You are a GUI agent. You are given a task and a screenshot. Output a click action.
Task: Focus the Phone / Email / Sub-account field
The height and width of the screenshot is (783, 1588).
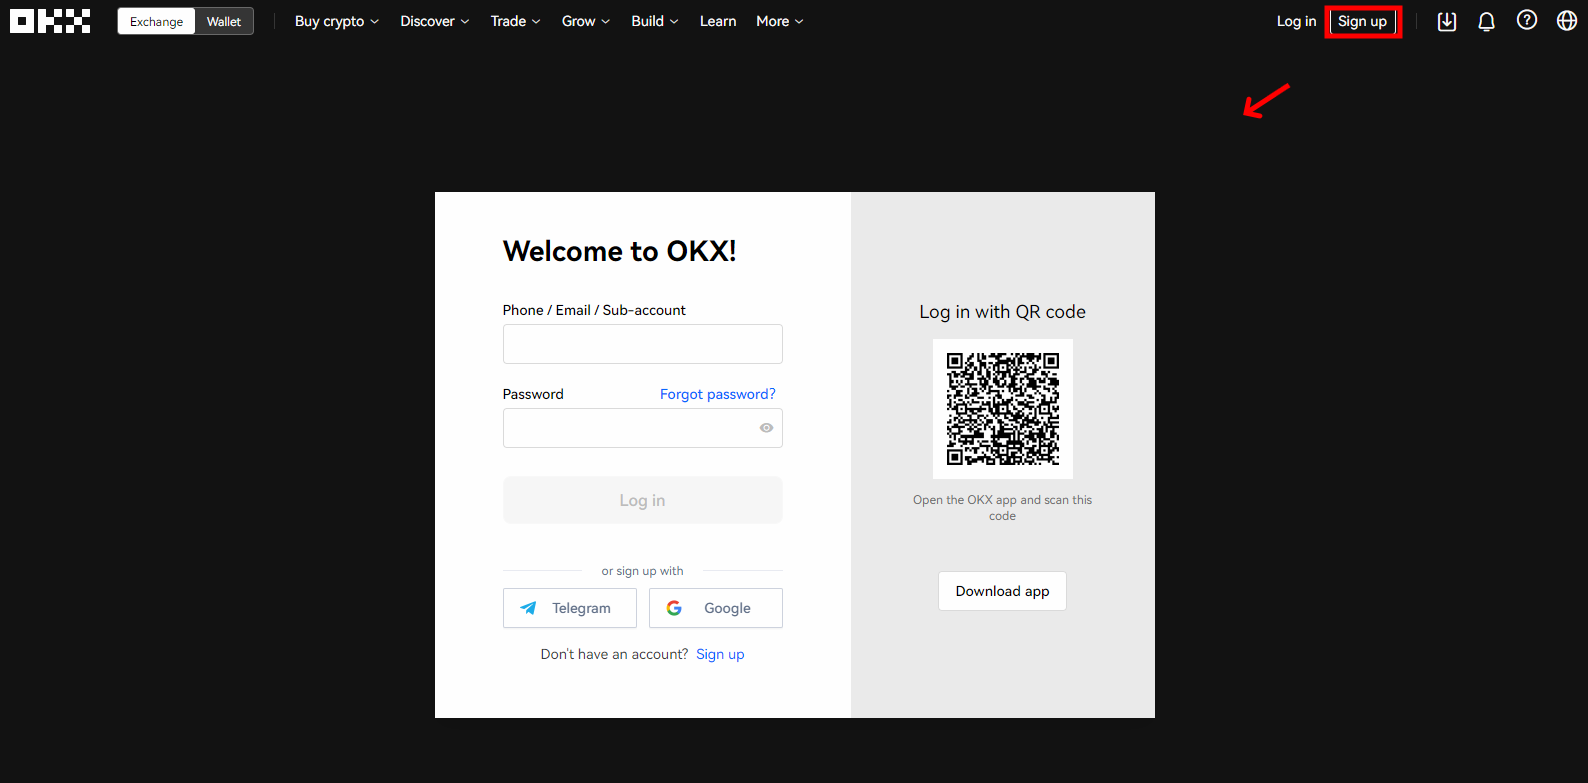click(643, 344)
